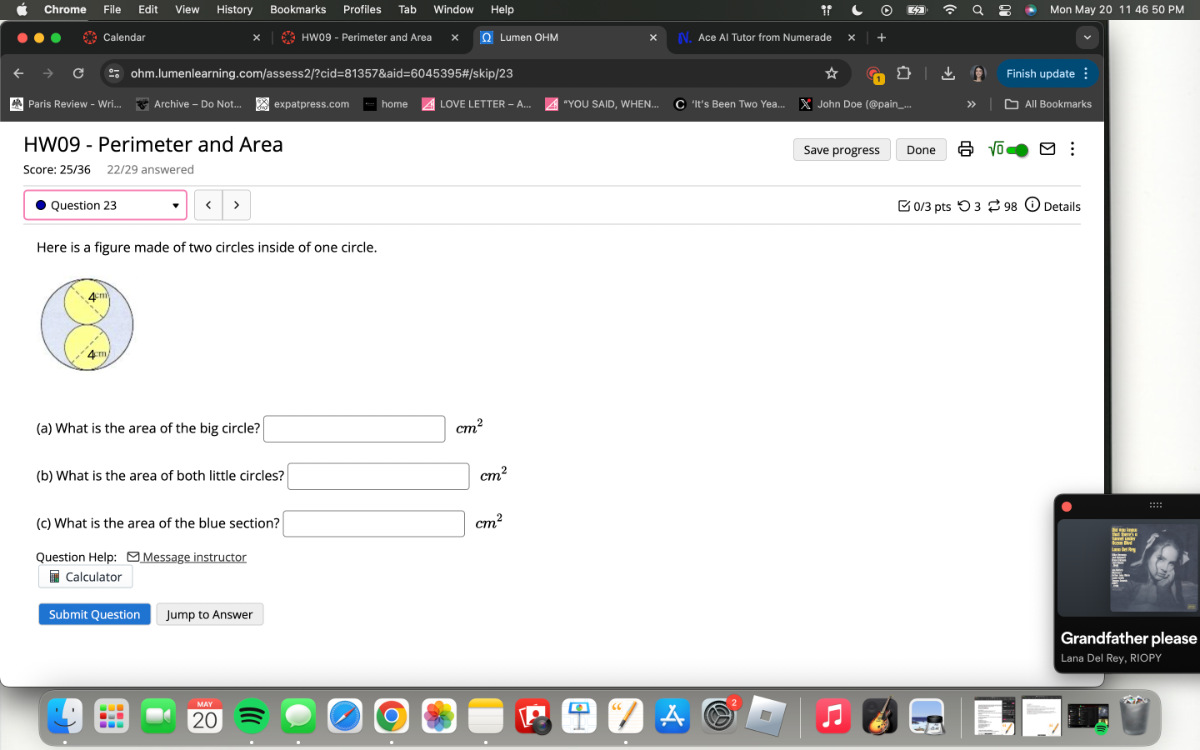Image resolution: width=1200 pixels, height=750 pixels.
Task: Toggle the math entry square-root switch
Action: 1008,150
